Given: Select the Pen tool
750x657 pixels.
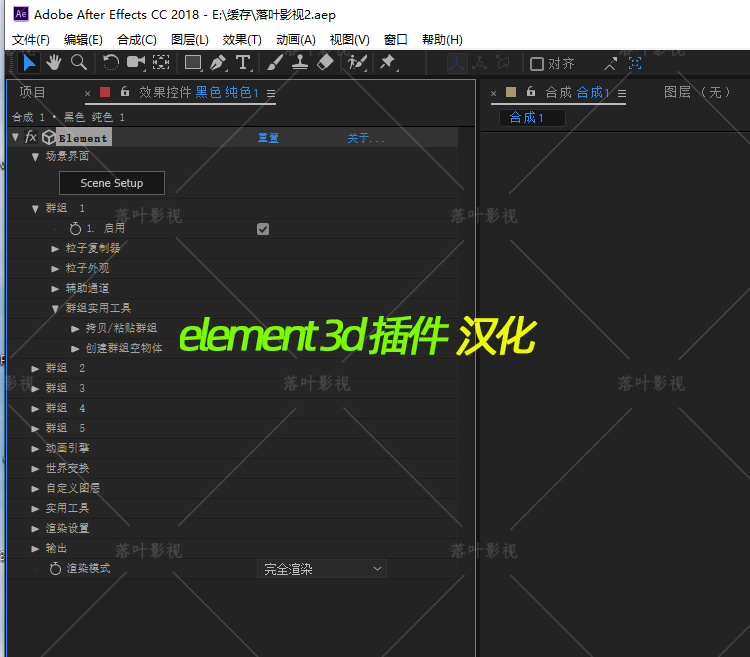Looking at the screenshot, I should [218, 63].
